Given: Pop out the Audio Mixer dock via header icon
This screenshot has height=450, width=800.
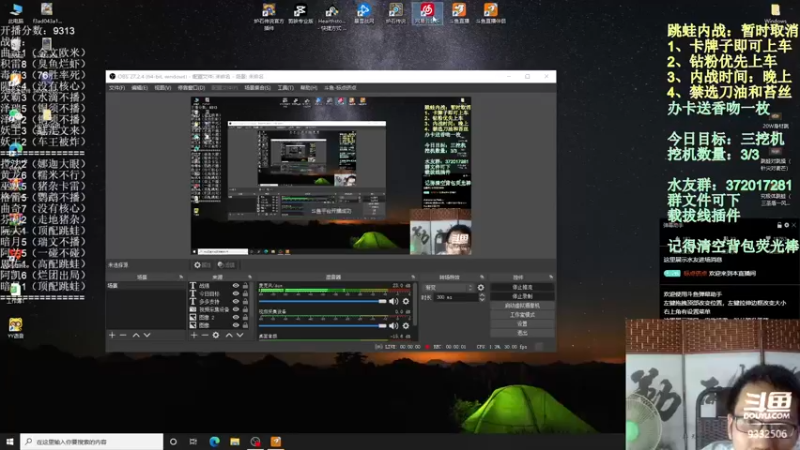Looking at the screenshot, I should point(413,277).
